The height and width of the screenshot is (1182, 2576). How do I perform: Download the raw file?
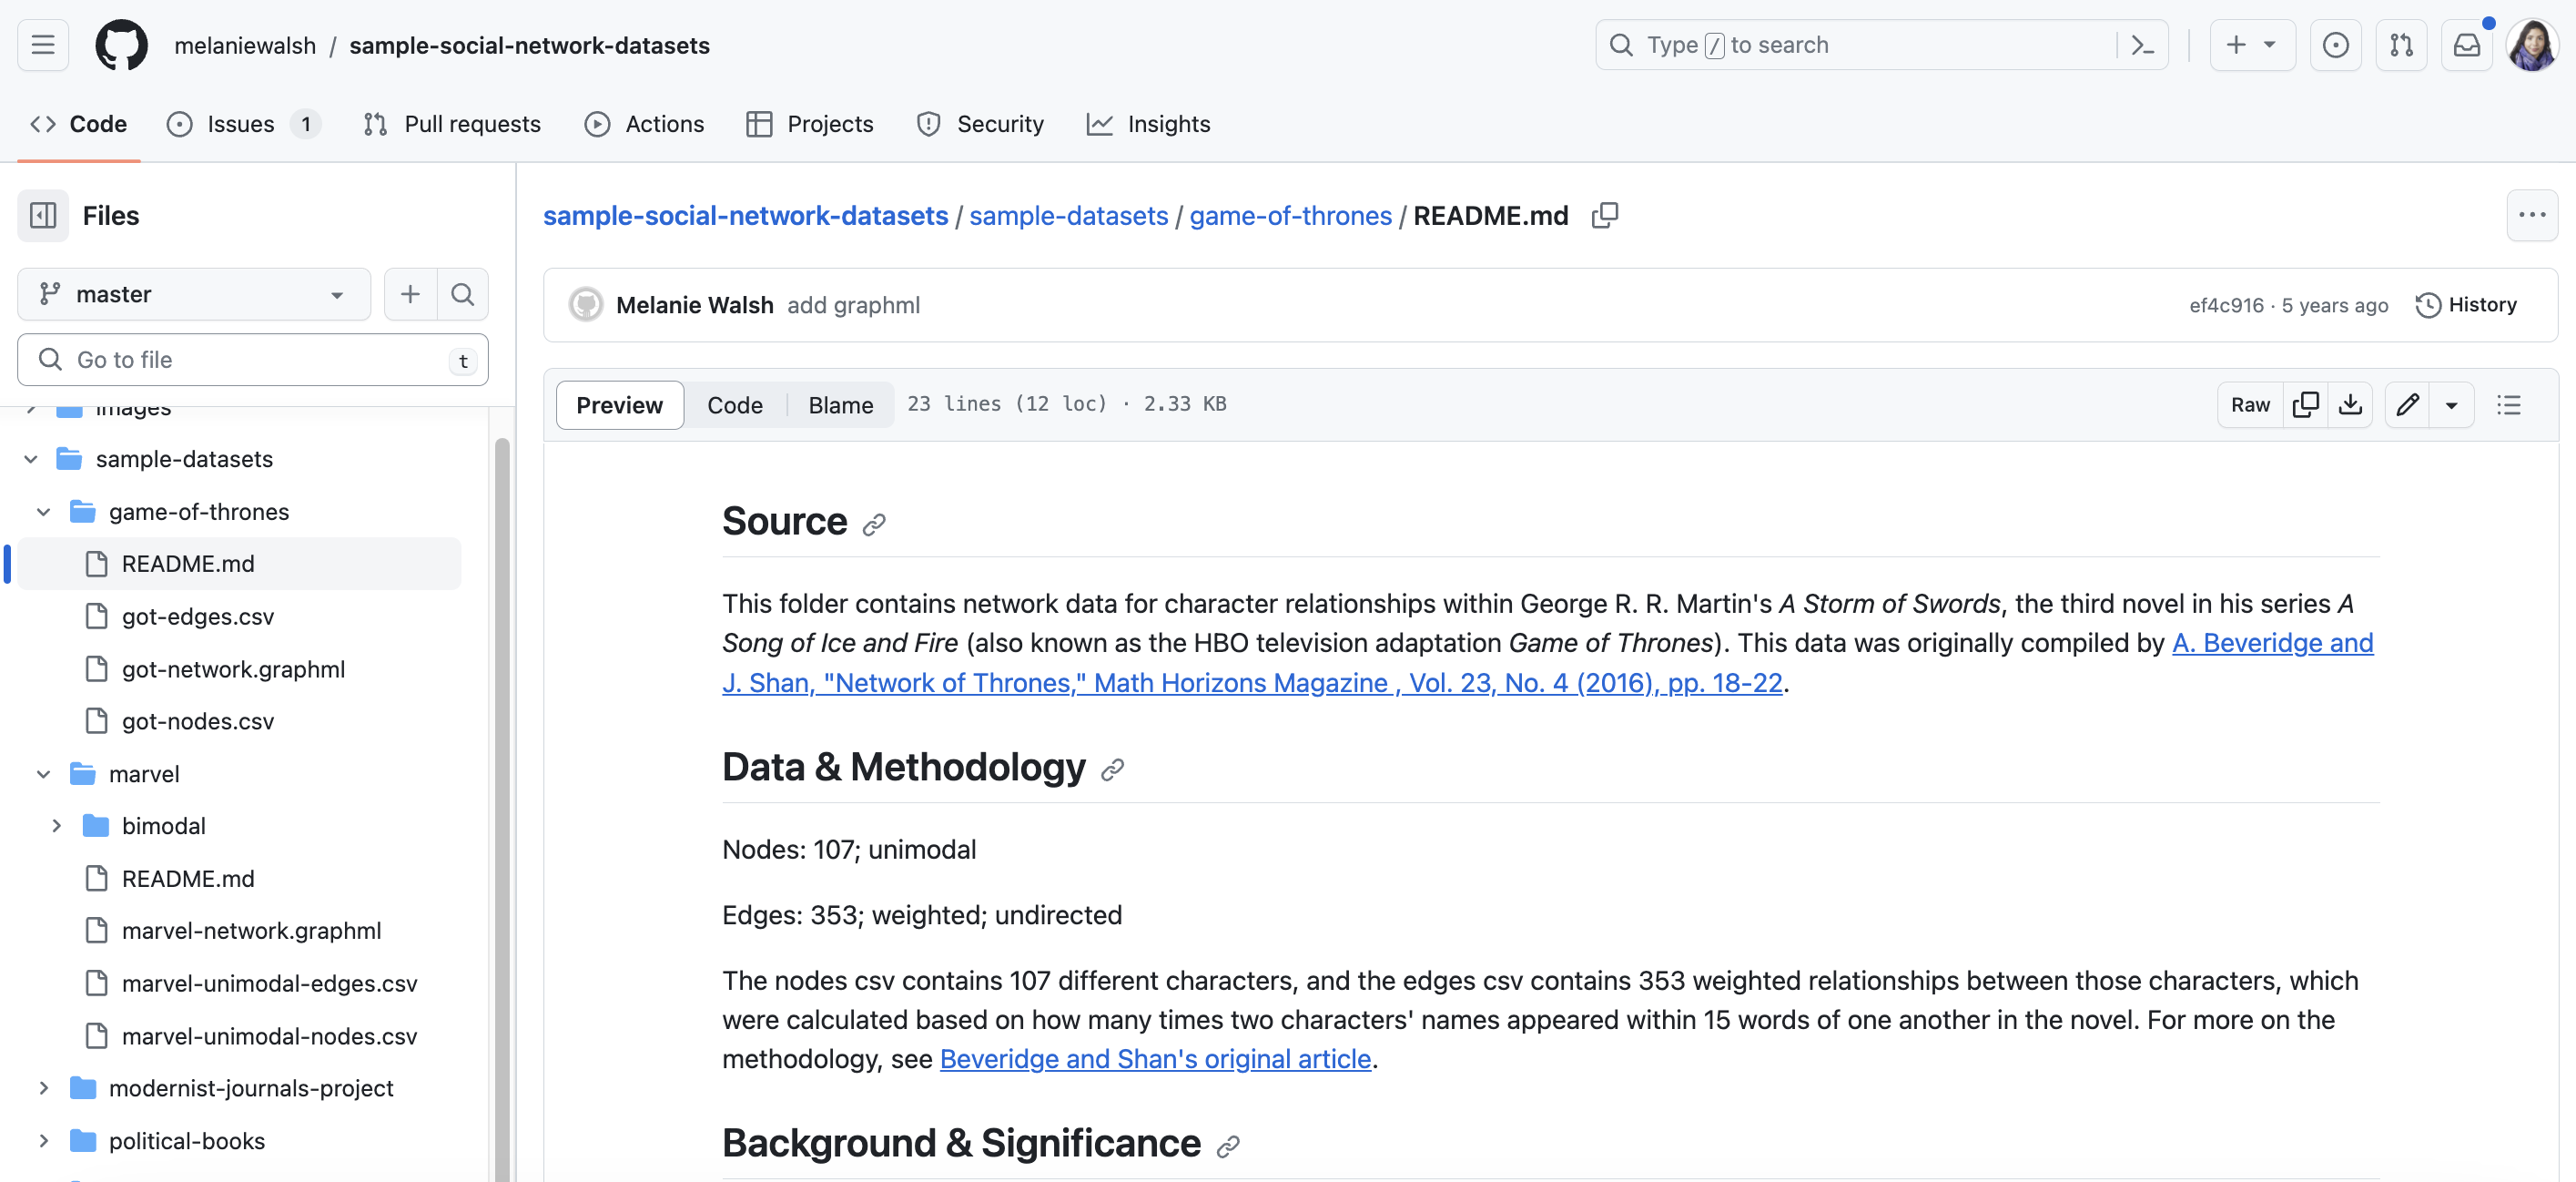2350,404
